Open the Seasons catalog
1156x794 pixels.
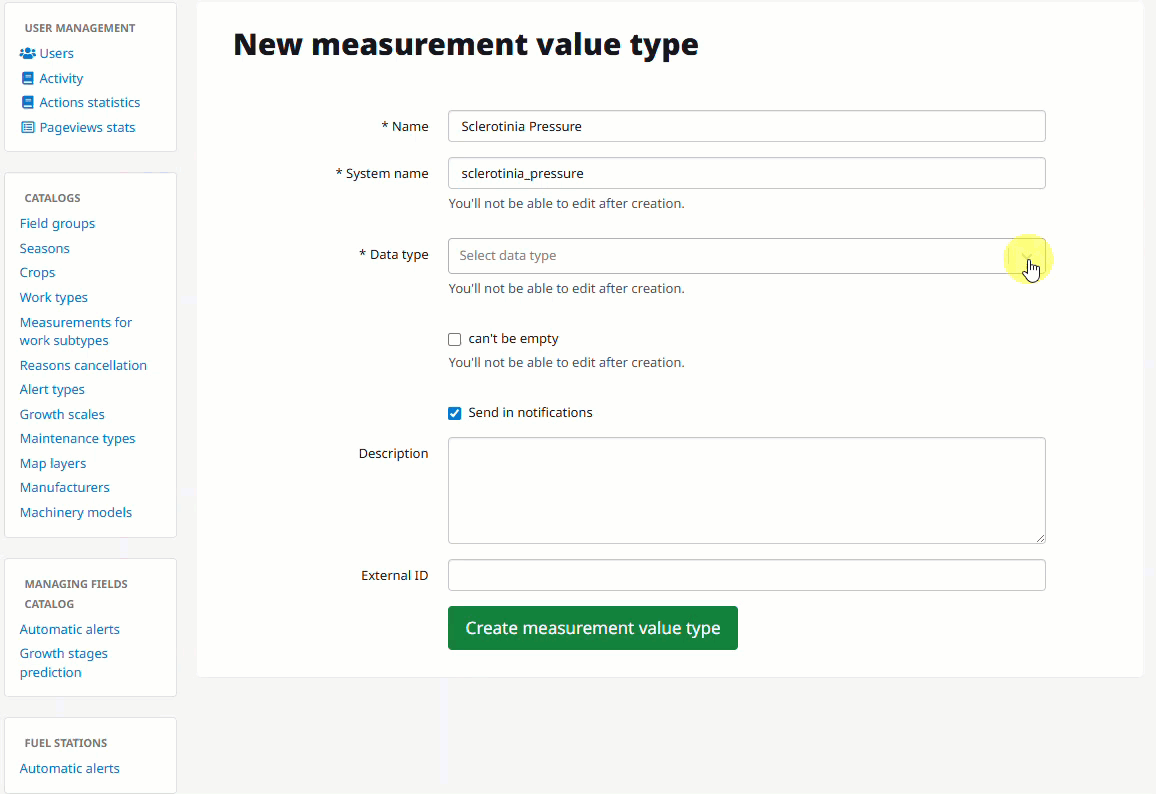point(44,248)
